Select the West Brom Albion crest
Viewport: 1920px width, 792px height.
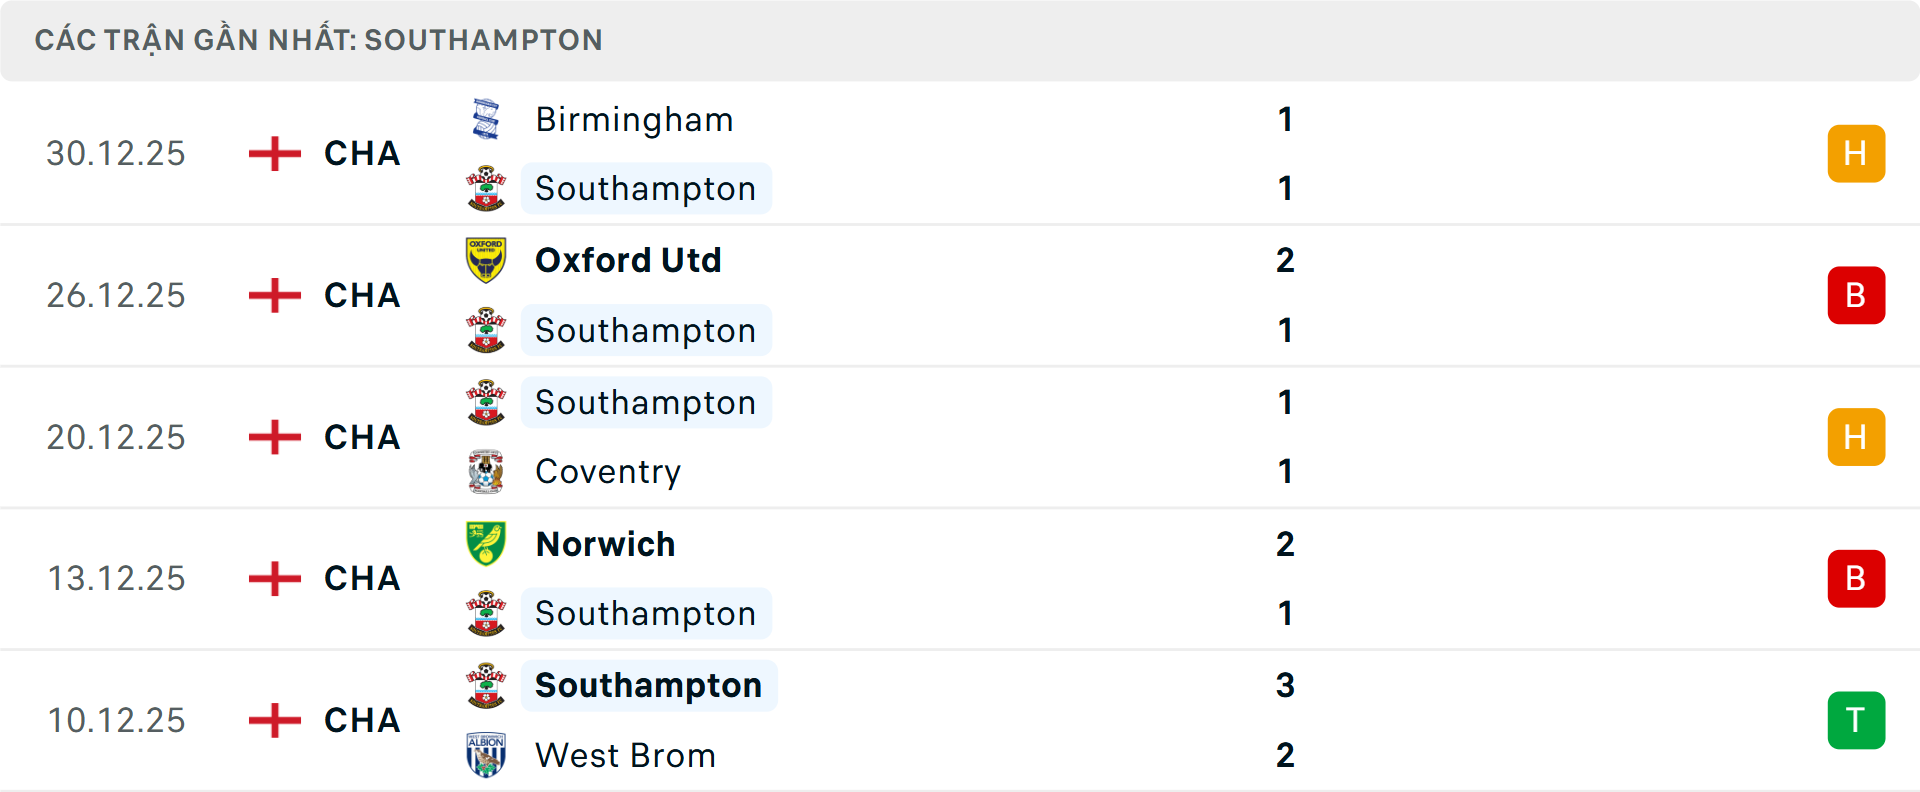click(486, 755)
